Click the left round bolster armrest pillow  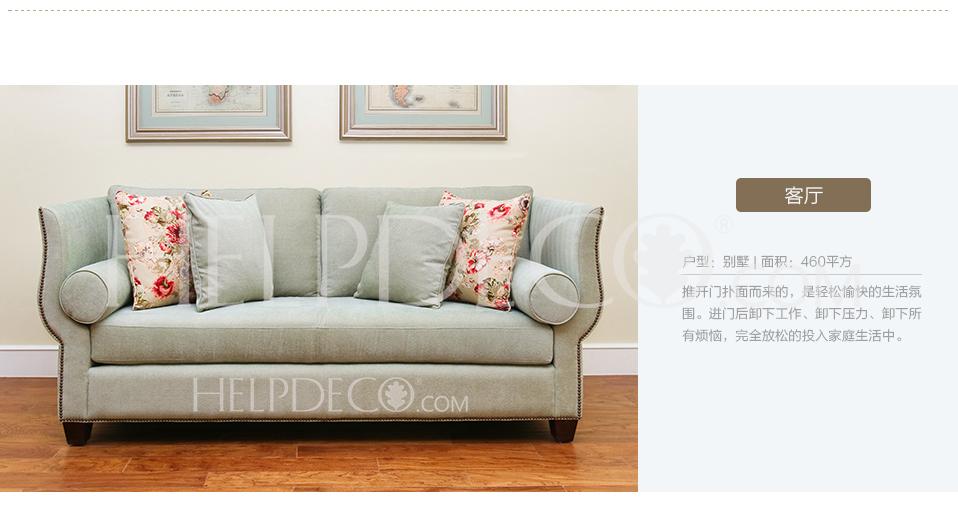(x=95, y=291)
